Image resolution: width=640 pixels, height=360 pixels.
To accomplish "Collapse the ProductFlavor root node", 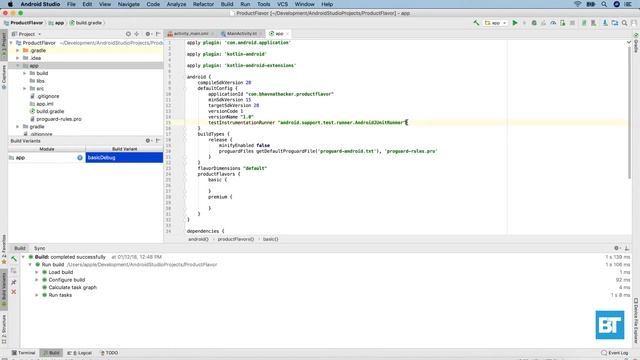I will (x=11, y=43).
